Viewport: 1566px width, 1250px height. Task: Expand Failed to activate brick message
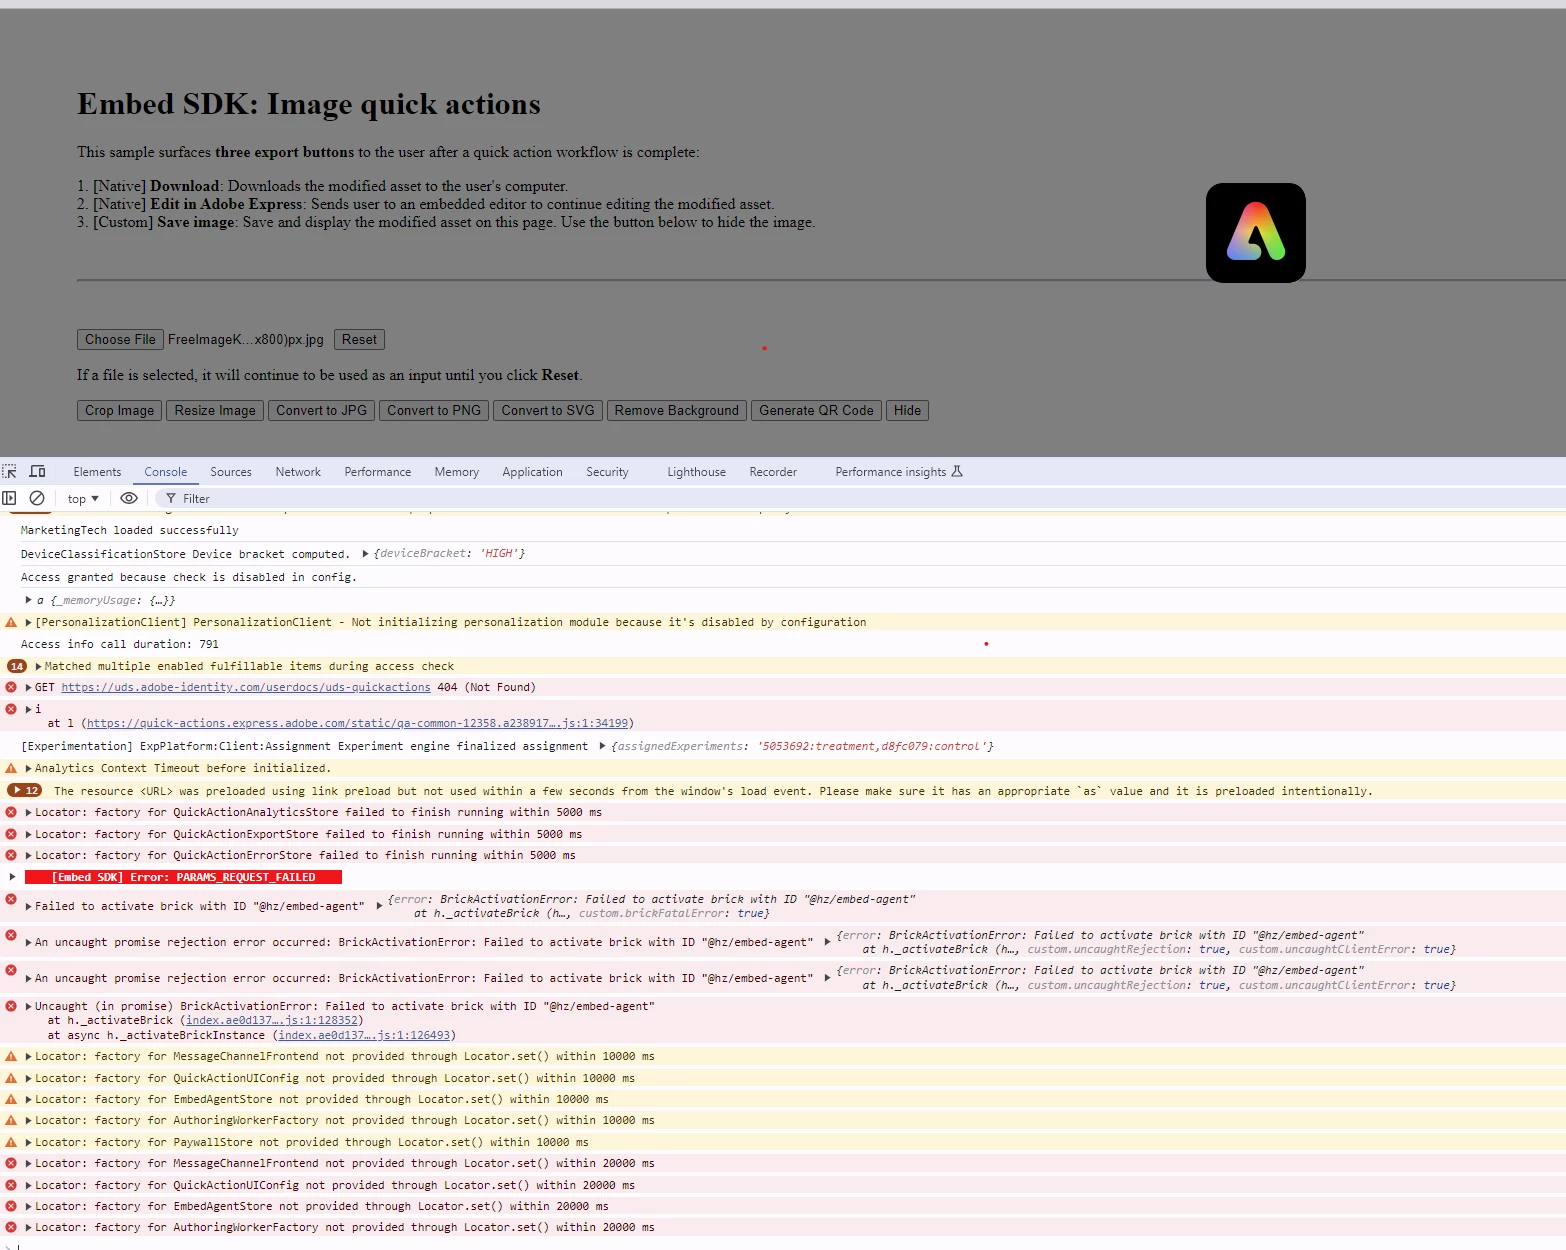tap(28, 907)
